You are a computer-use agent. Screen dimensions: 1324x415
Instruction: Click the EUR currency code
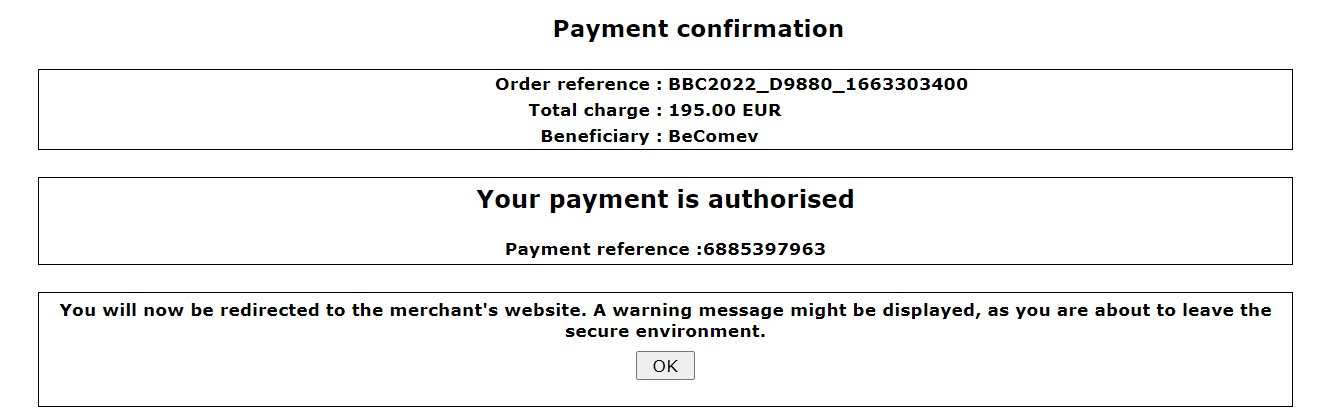(763, 110)
